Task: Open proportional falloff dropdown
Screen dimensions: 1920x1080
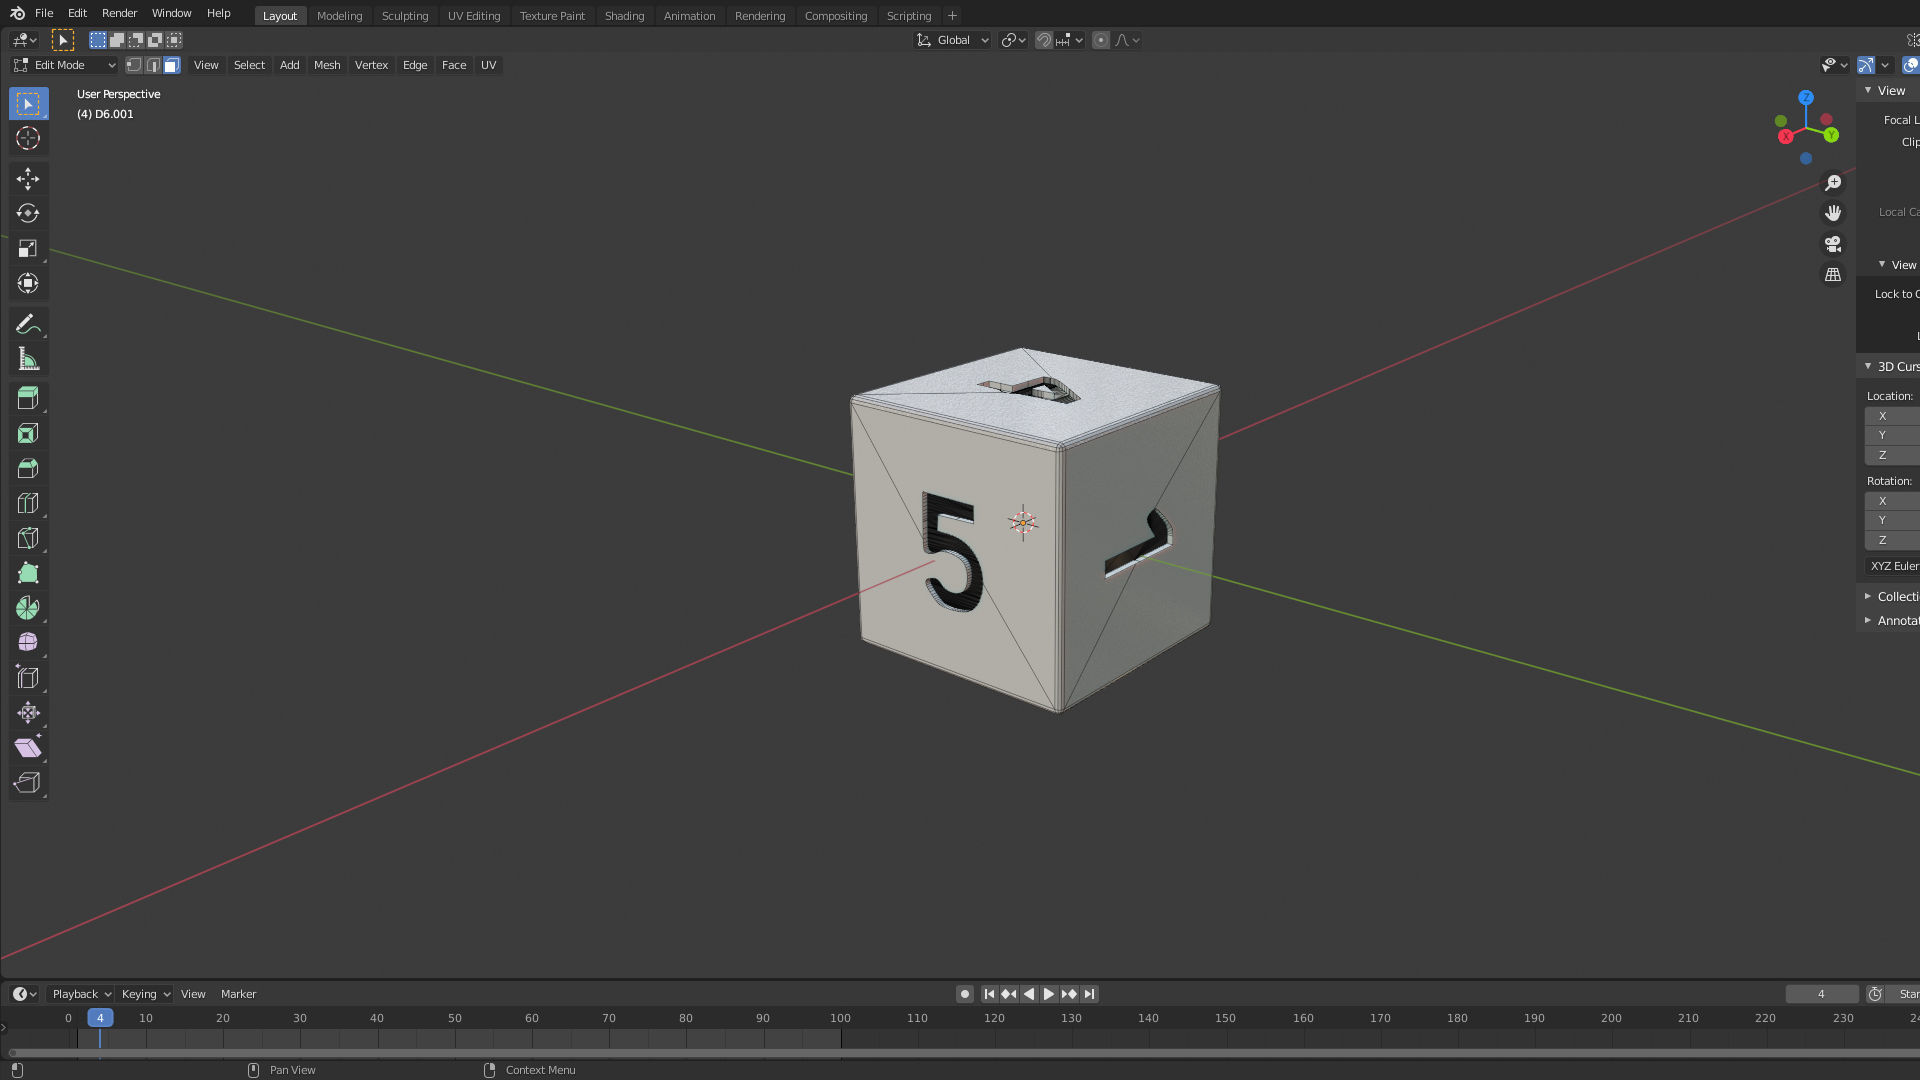Action: tap(1127, 40)
